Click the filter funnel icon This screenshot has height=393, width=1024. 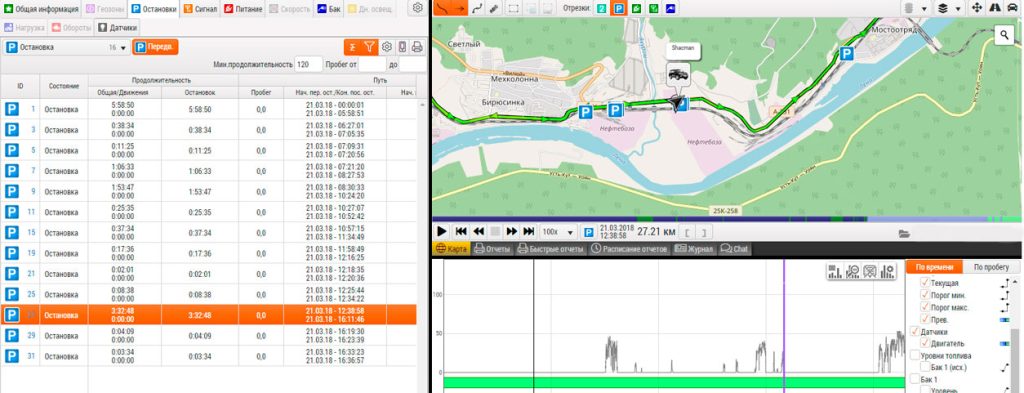[370, 47]
